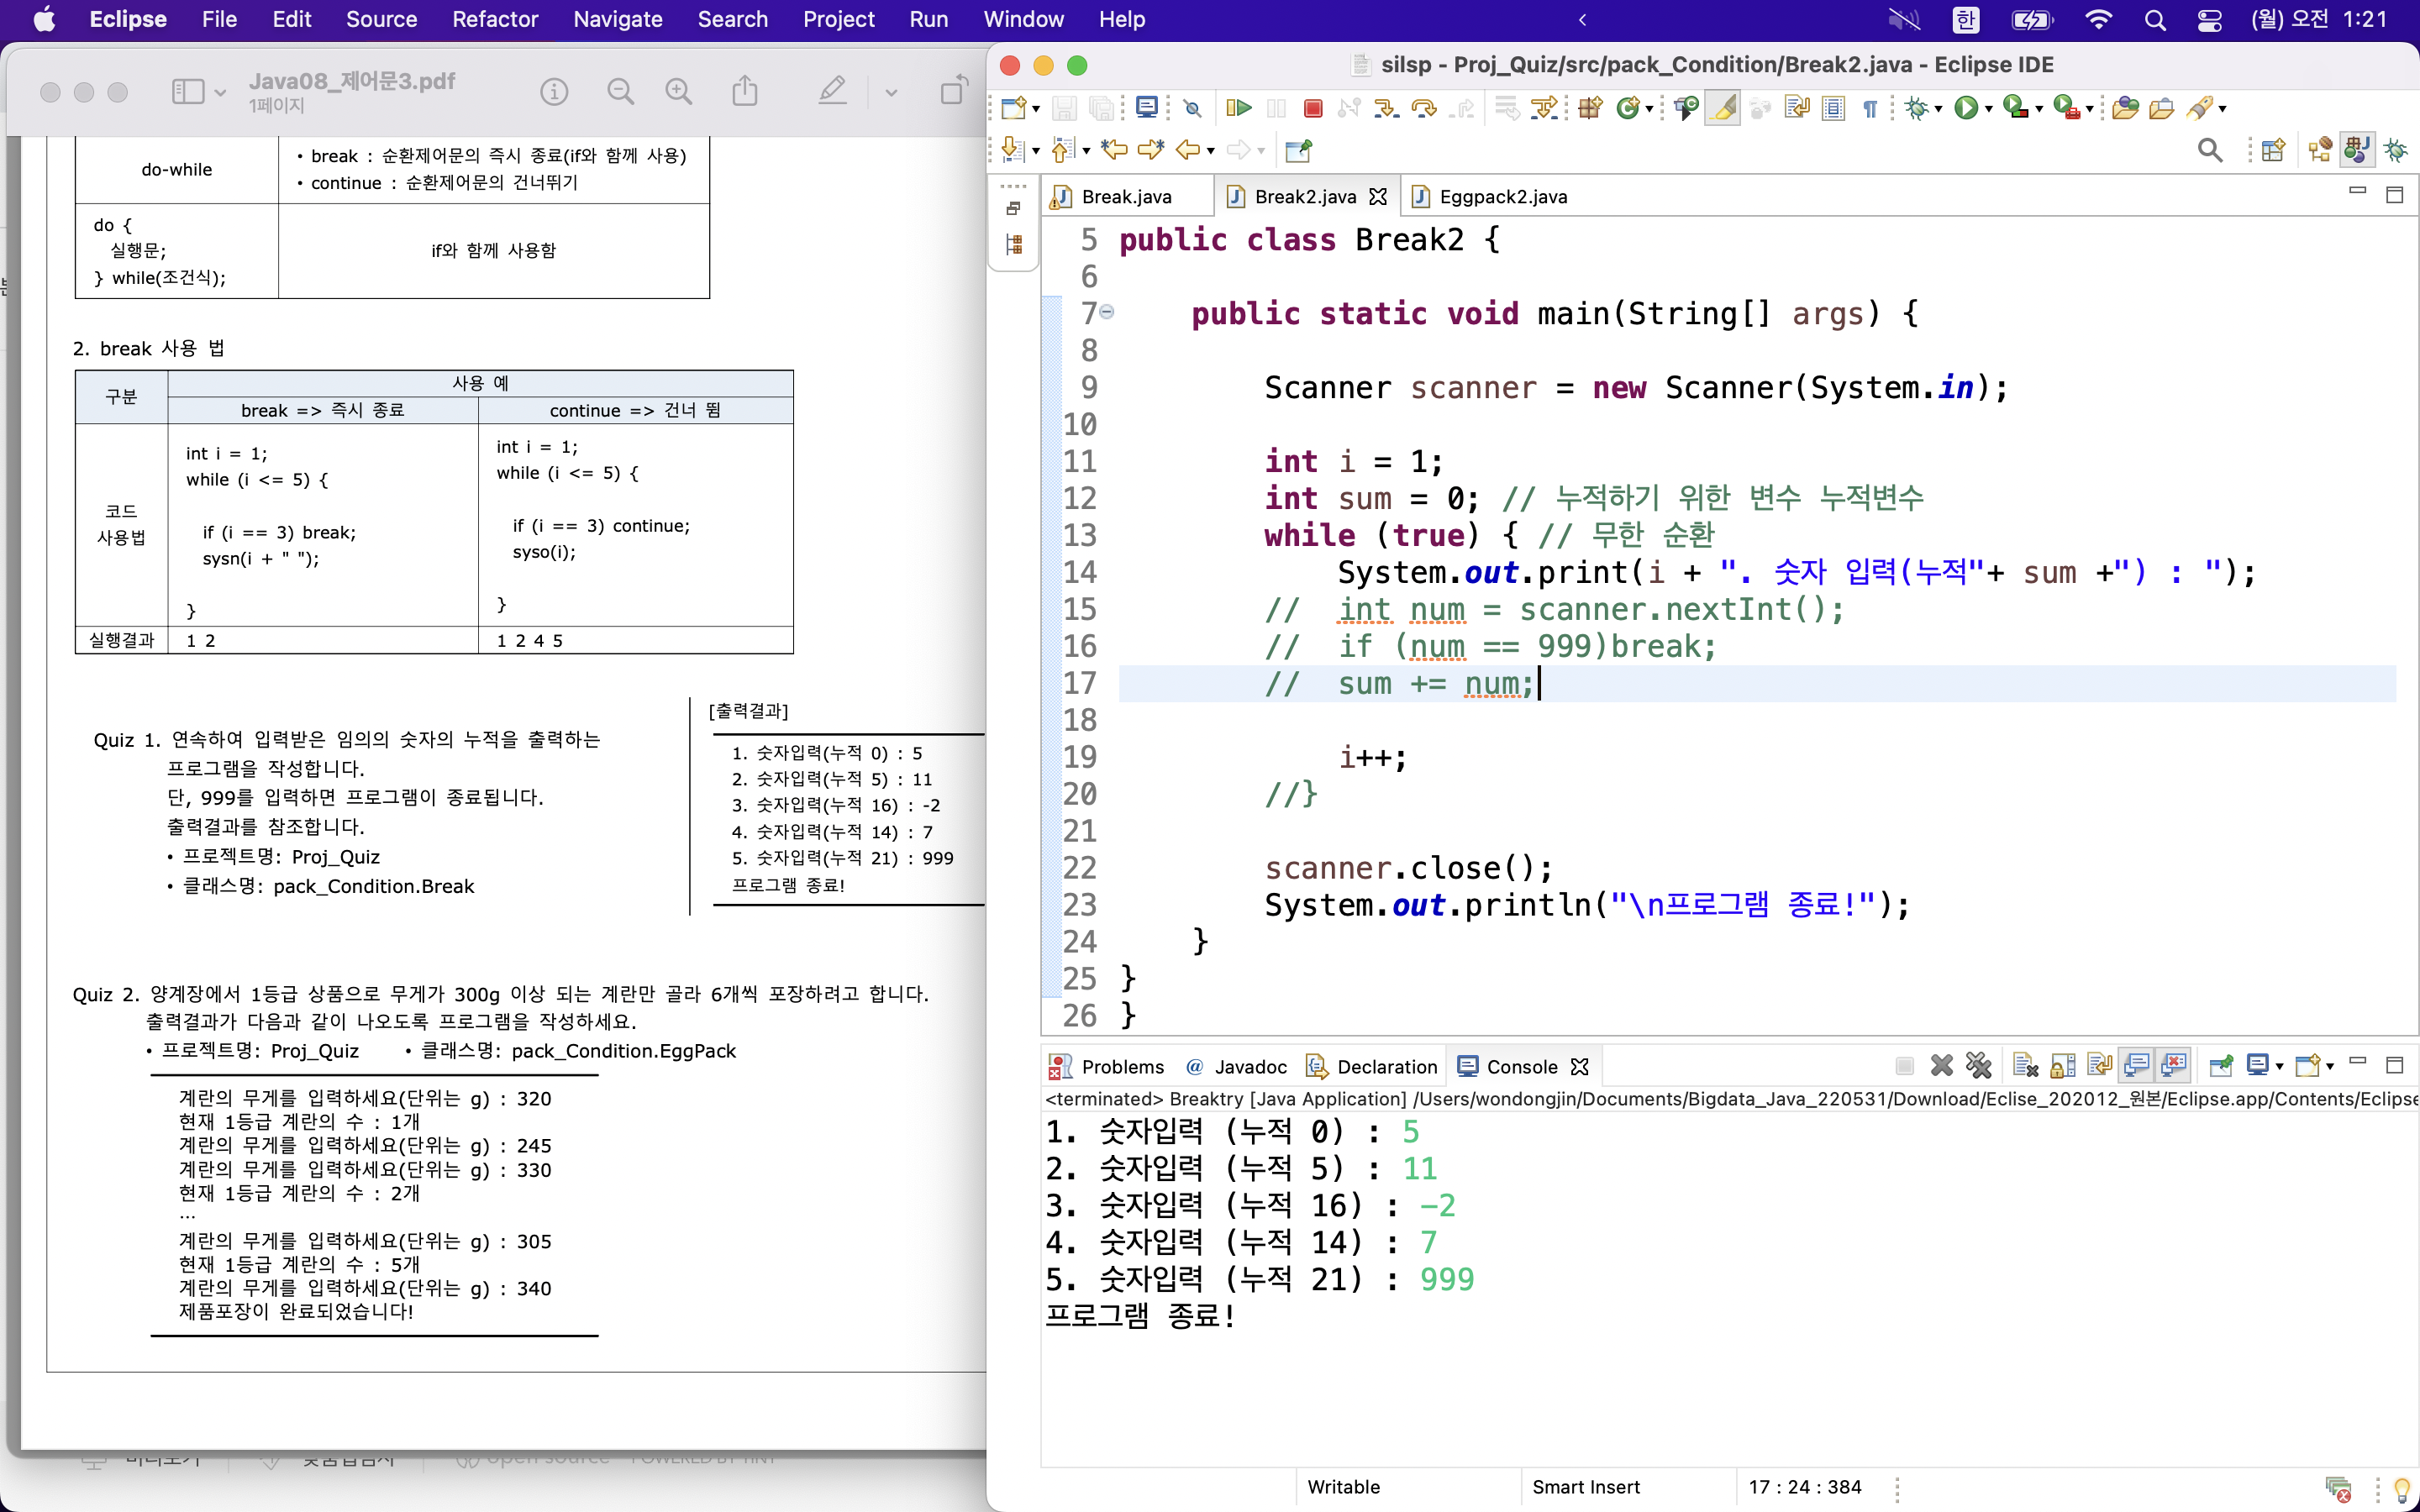Click the PDF zoom out button

point(620,92)
